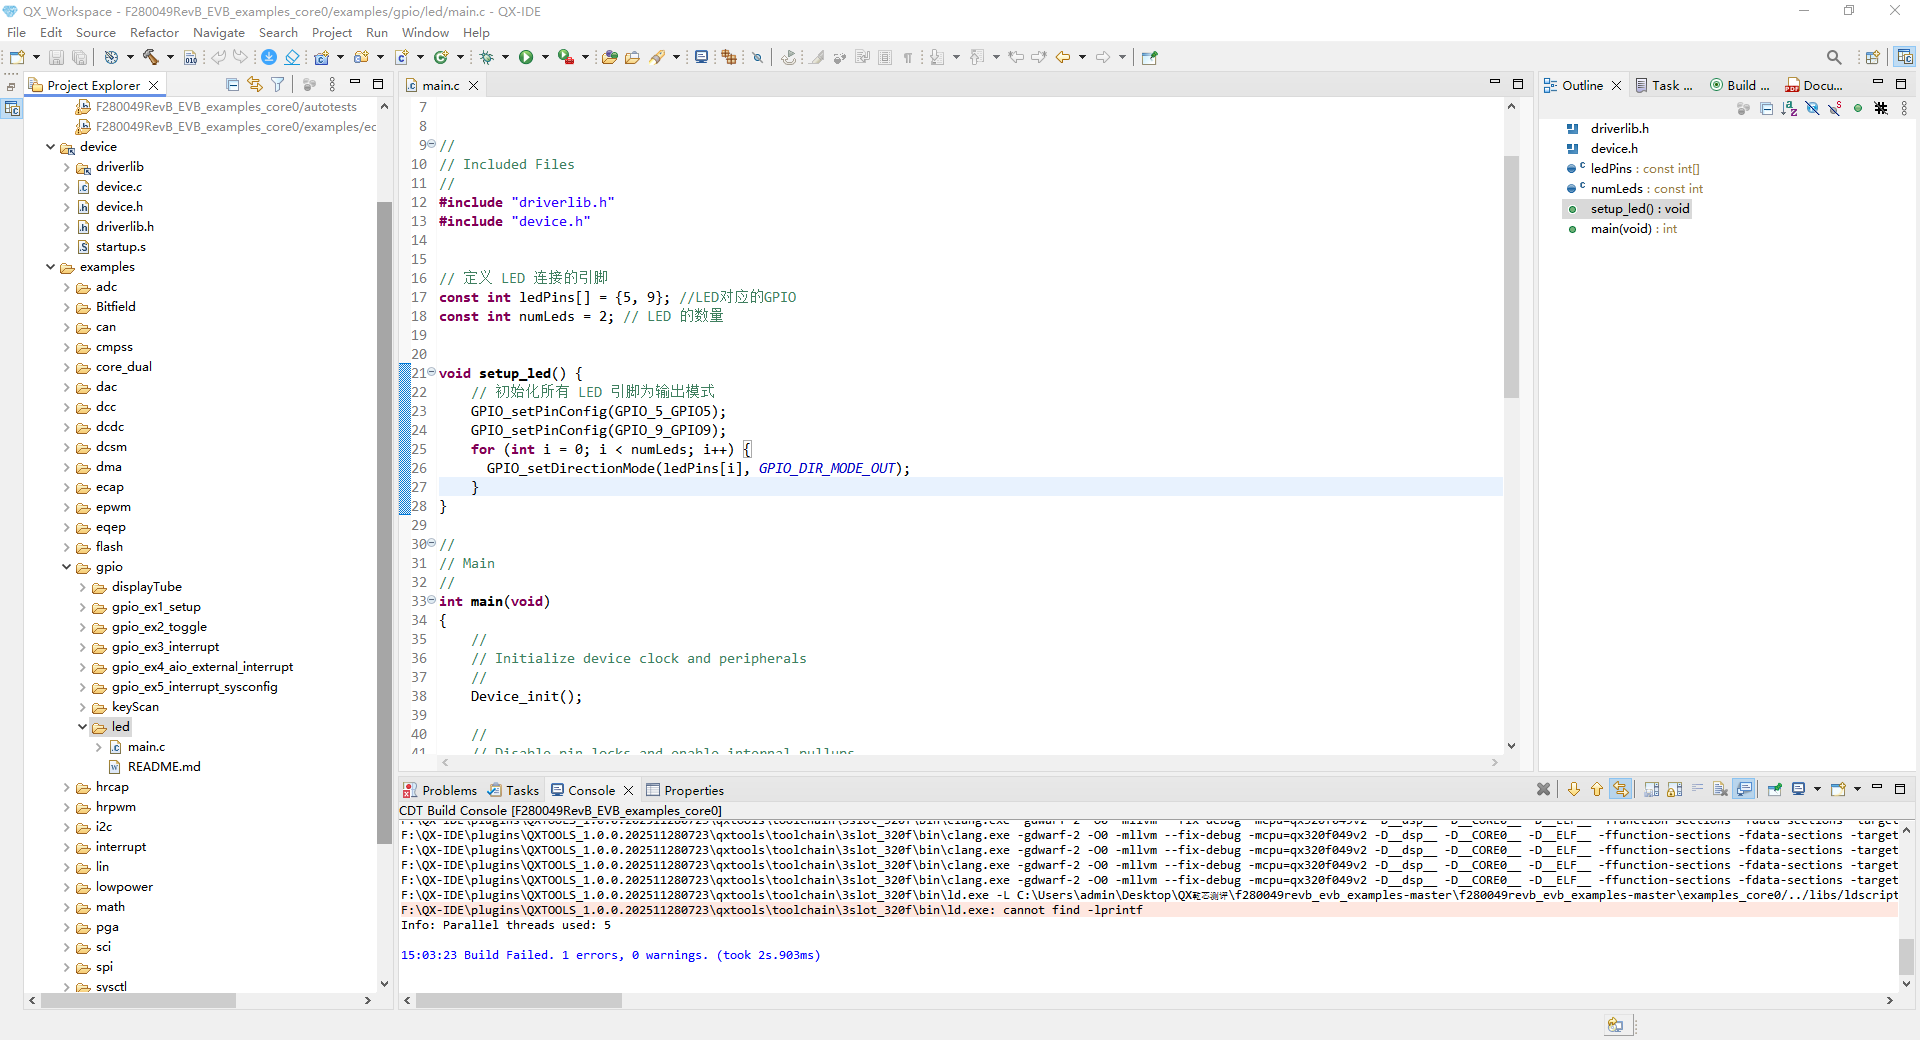Launch the Debug bug icon
This screenshot has height=1040, width=1920.
click(x=487, y=57)
